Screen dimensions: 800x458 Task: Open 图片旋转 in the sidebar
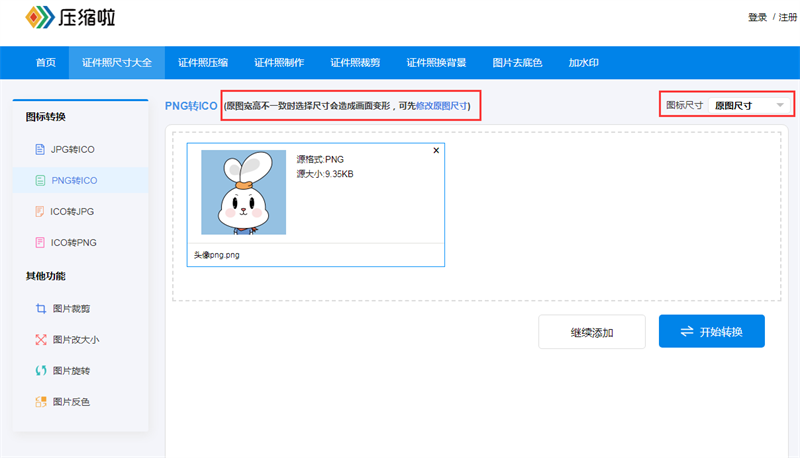point(81,371)
